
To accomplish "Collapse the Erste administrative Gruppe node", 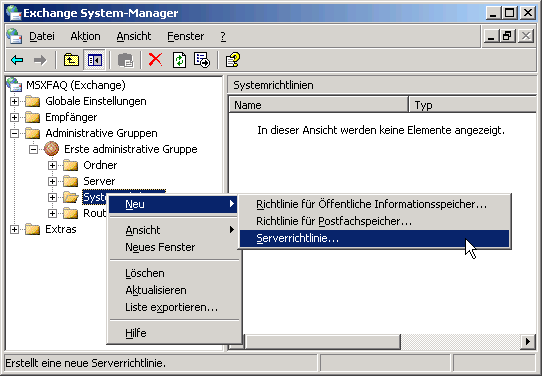I will pos(33,149).
